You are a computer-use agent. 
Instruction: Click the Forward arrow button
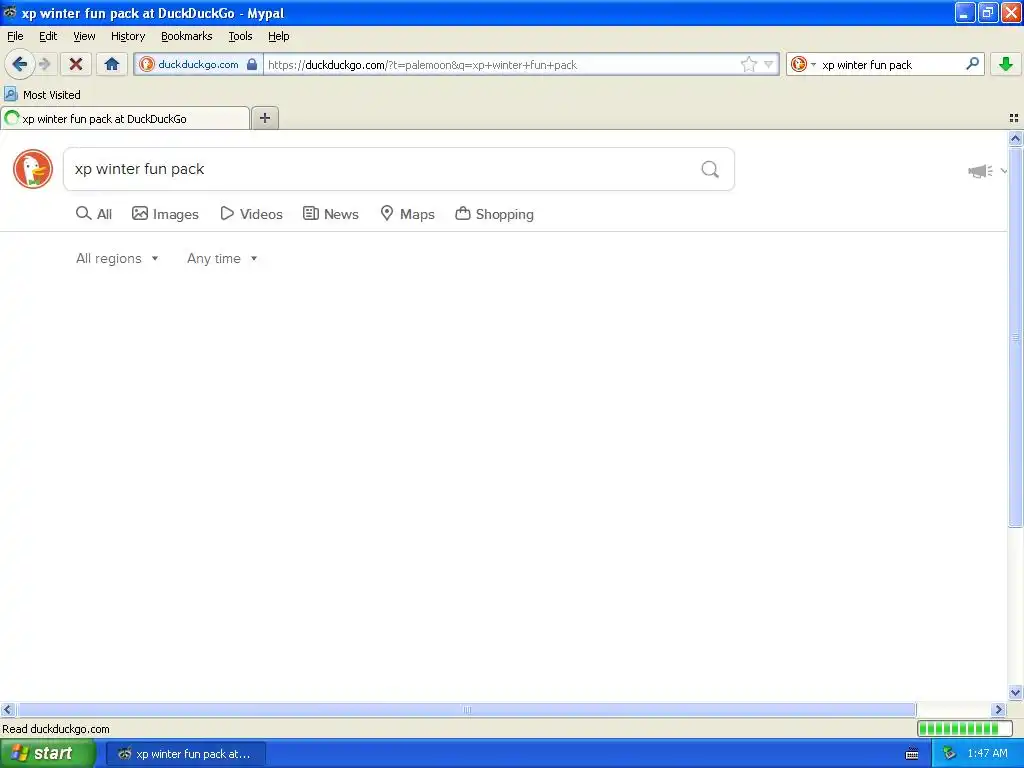44,64
